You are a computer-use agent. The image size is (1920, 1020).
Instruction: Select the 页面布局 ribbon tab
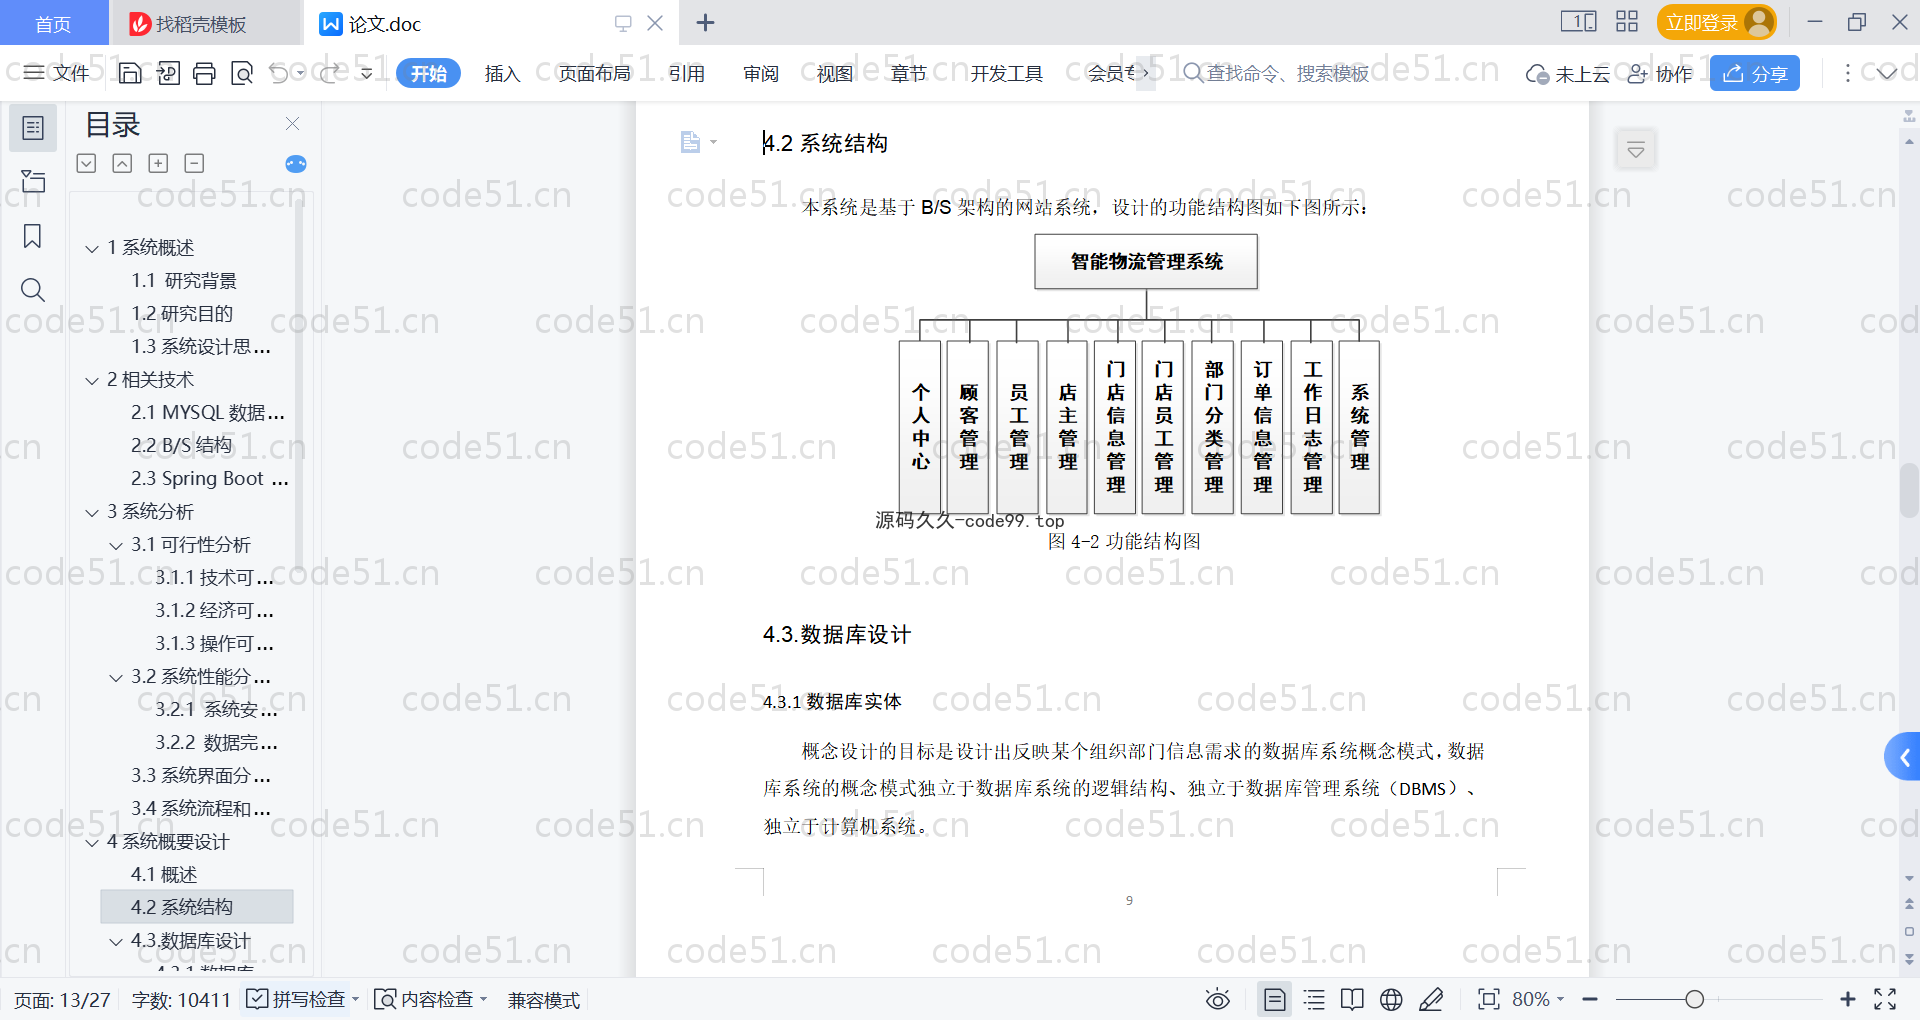tap(594, 73)
